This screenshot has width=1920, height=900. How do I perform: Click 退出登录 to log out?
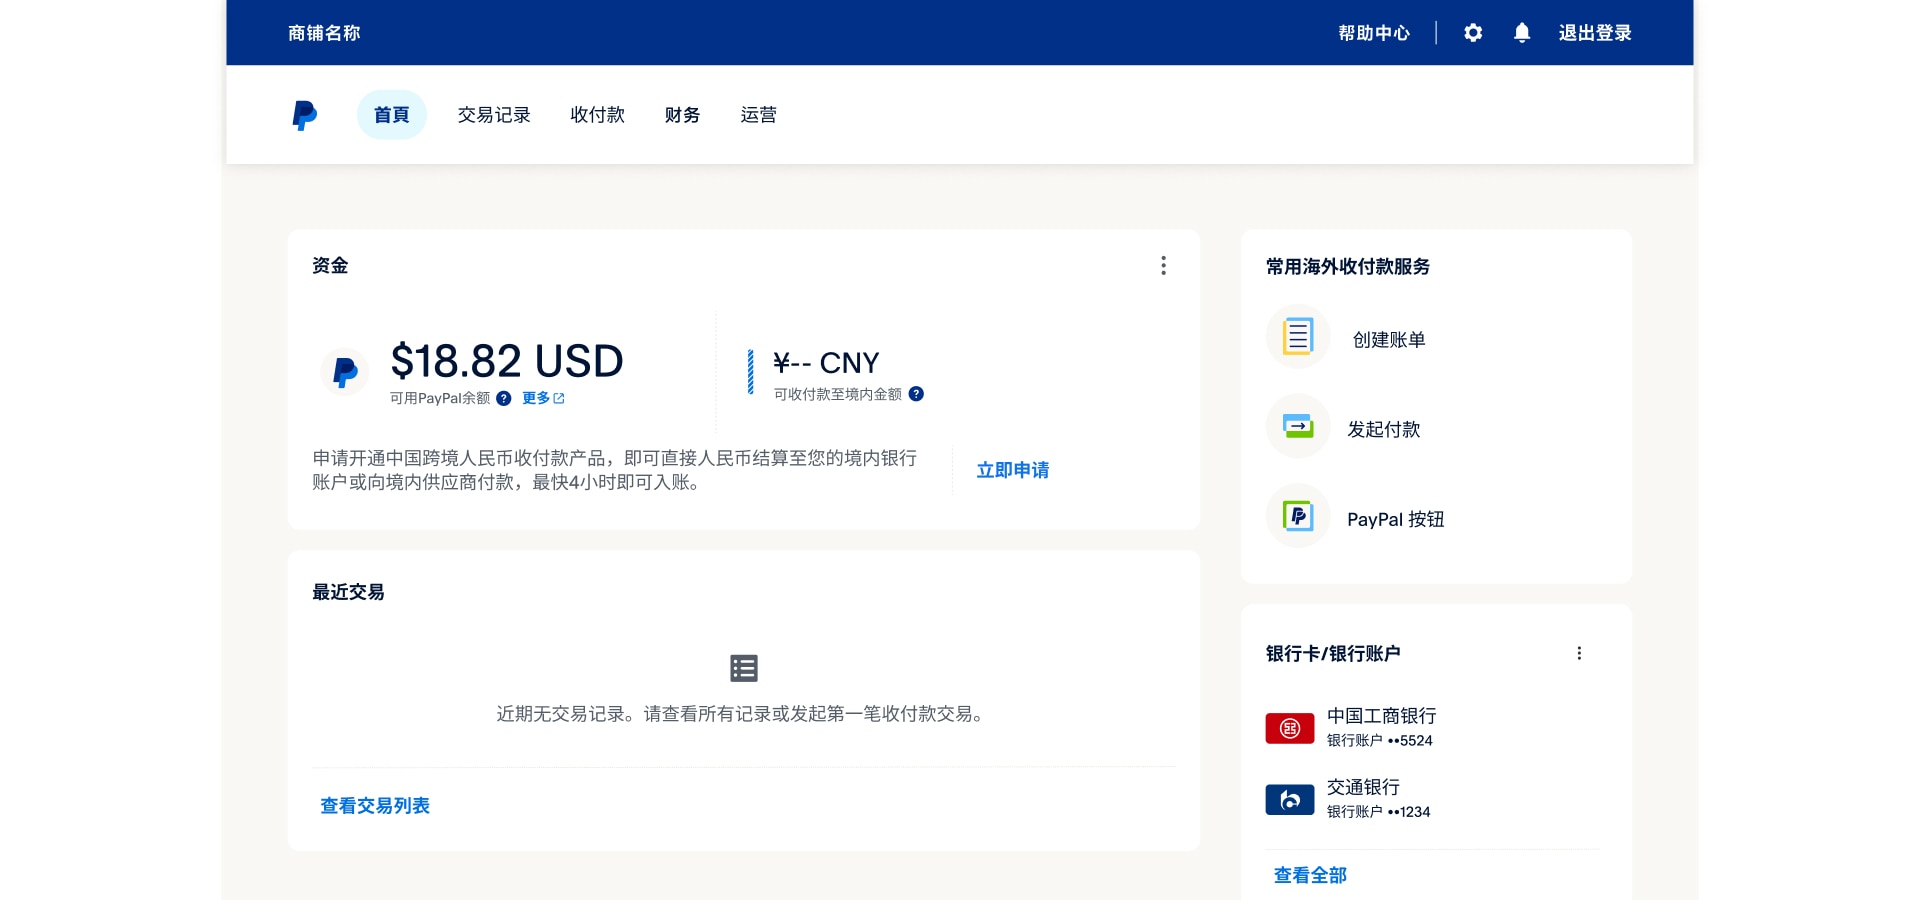pos(1594,33)
